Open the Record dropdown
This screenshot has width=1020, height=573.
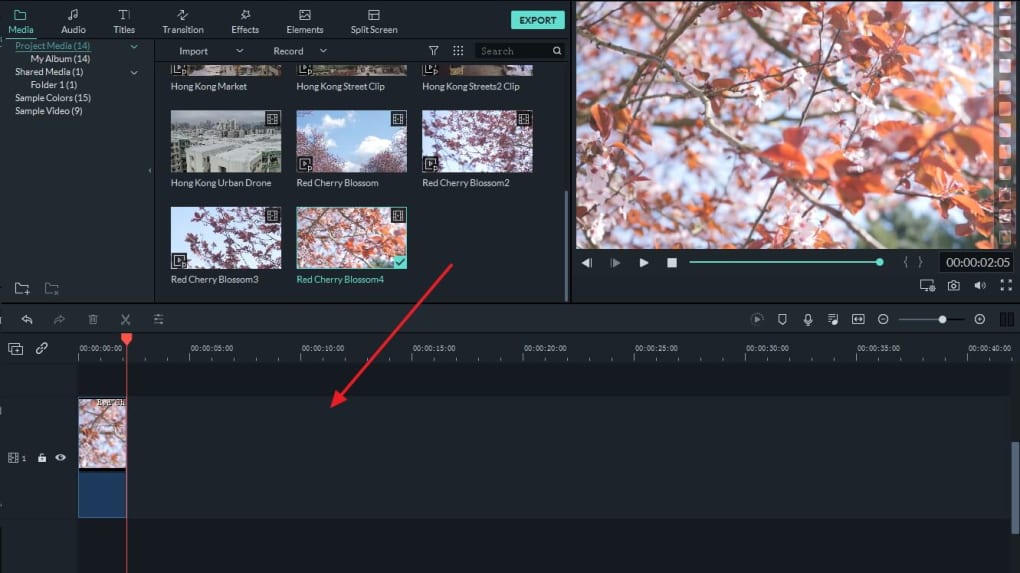coord(299,51)
